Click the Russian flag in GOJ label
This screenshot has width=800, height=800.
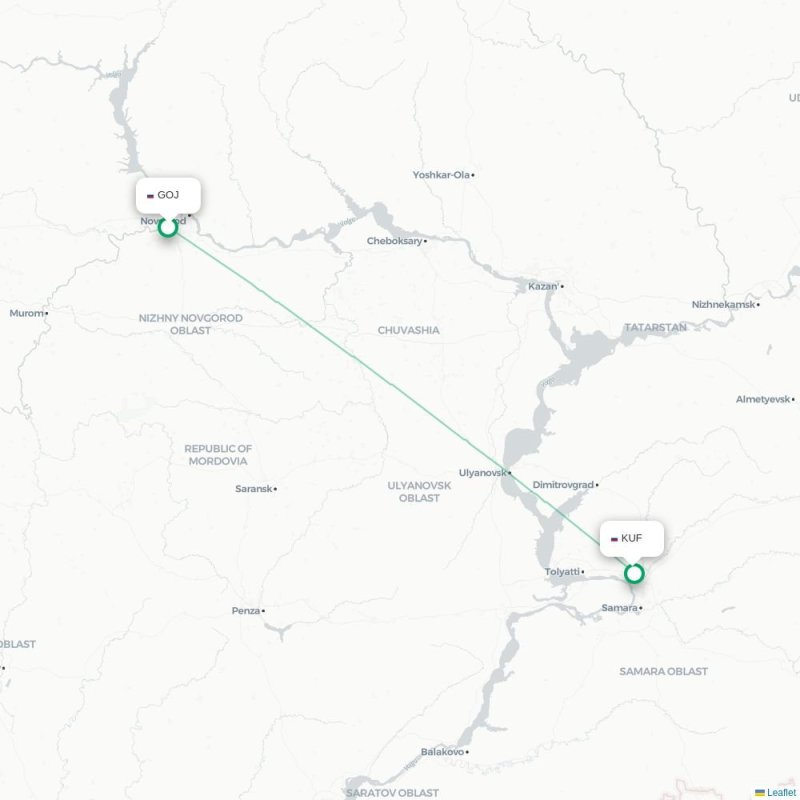(x=150, y=196)
